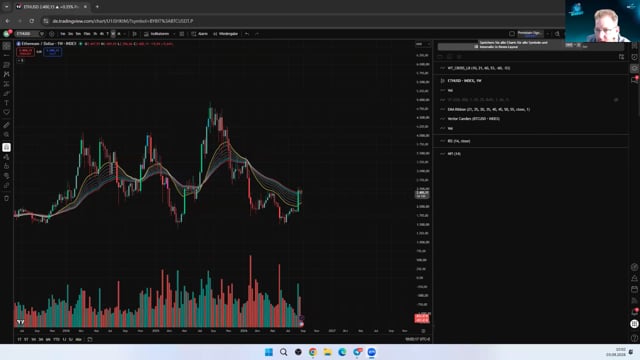Screen dimensions: 640x360
Task: Click the red sell price button
Action: [x=25, y=52]
